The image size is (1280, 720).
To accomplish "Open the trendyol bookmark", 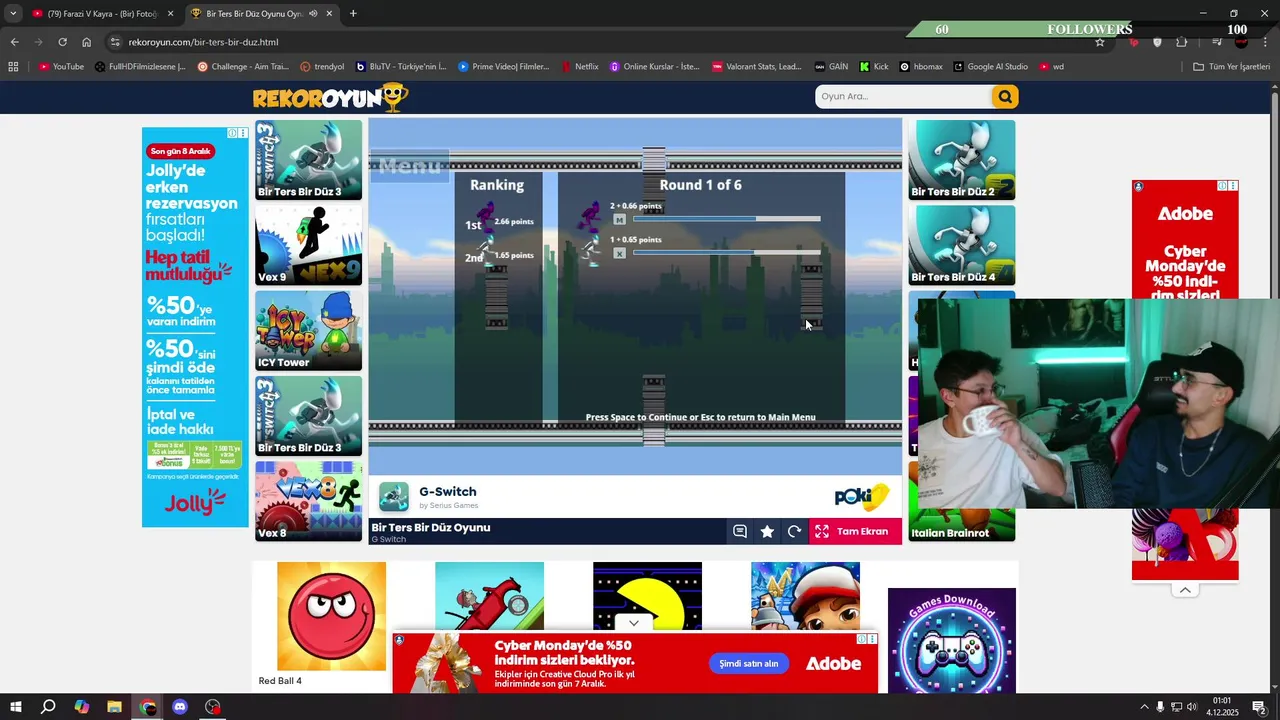I will [322, 67].
